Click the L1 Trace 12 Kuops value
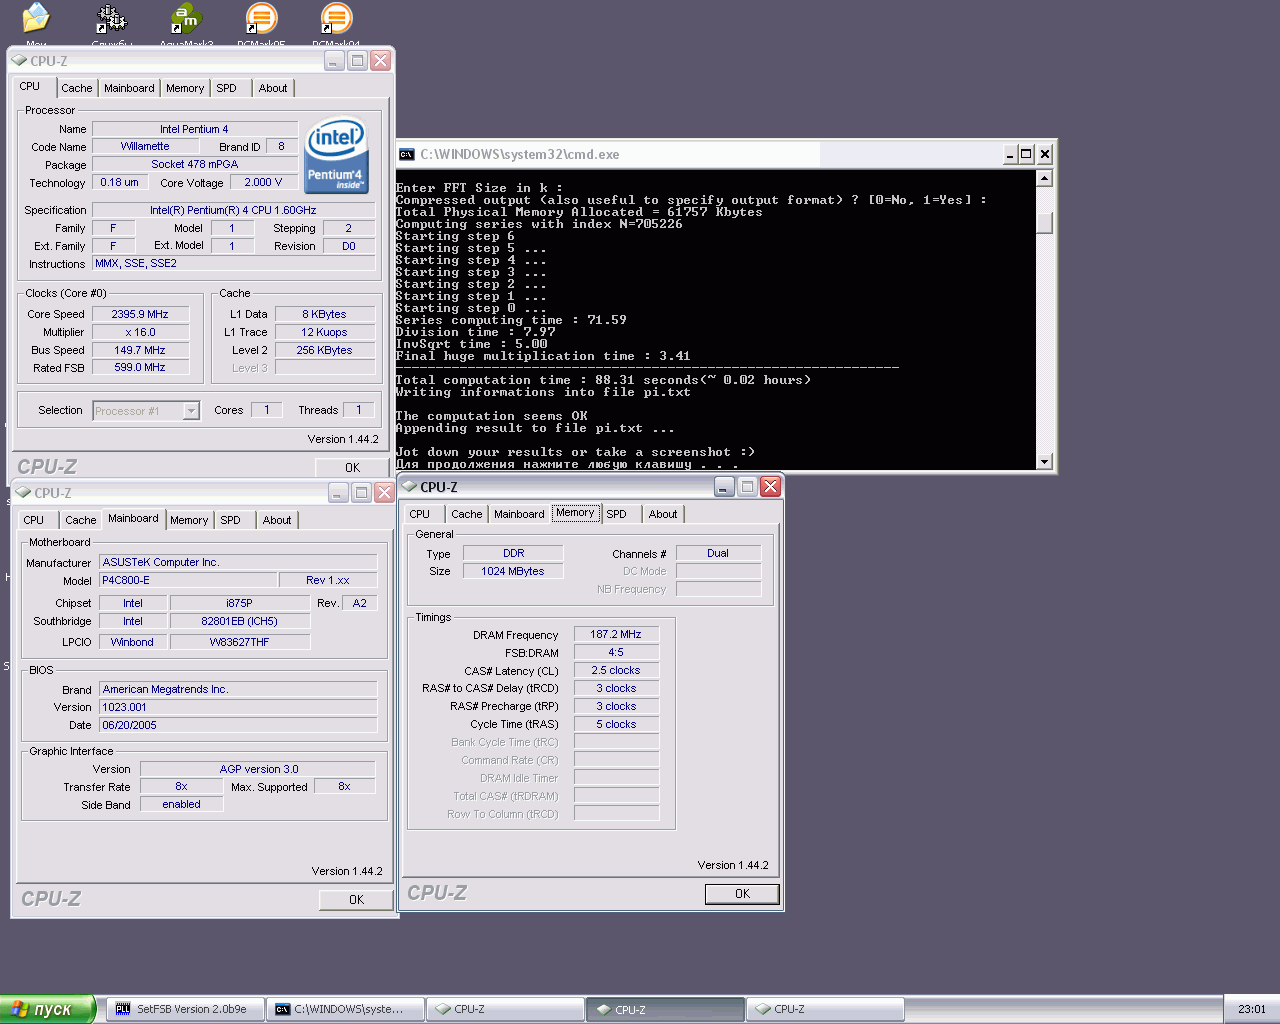Image resolution: width=1280 pixels, height=1024 pixels. tap(325, 332)
